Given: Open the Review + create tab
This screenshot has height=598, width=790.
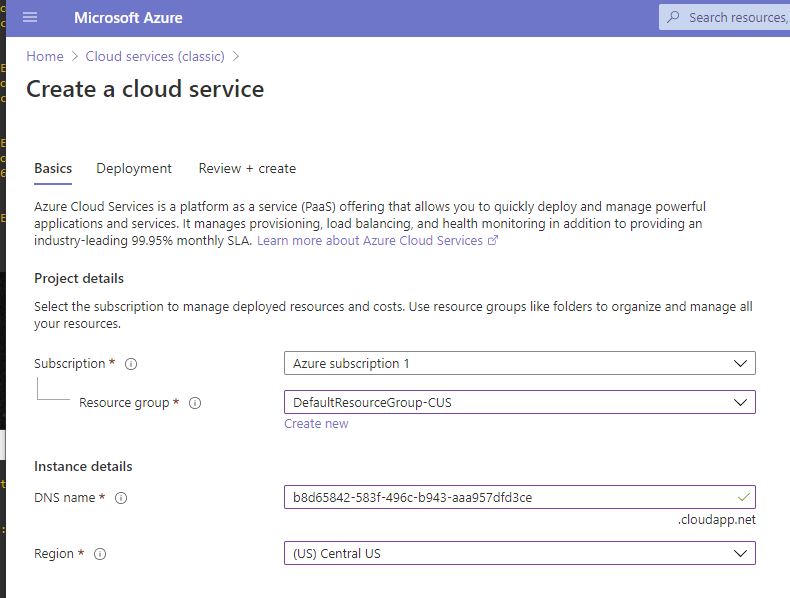Looking at the screenshot, I should pos(247,169).
